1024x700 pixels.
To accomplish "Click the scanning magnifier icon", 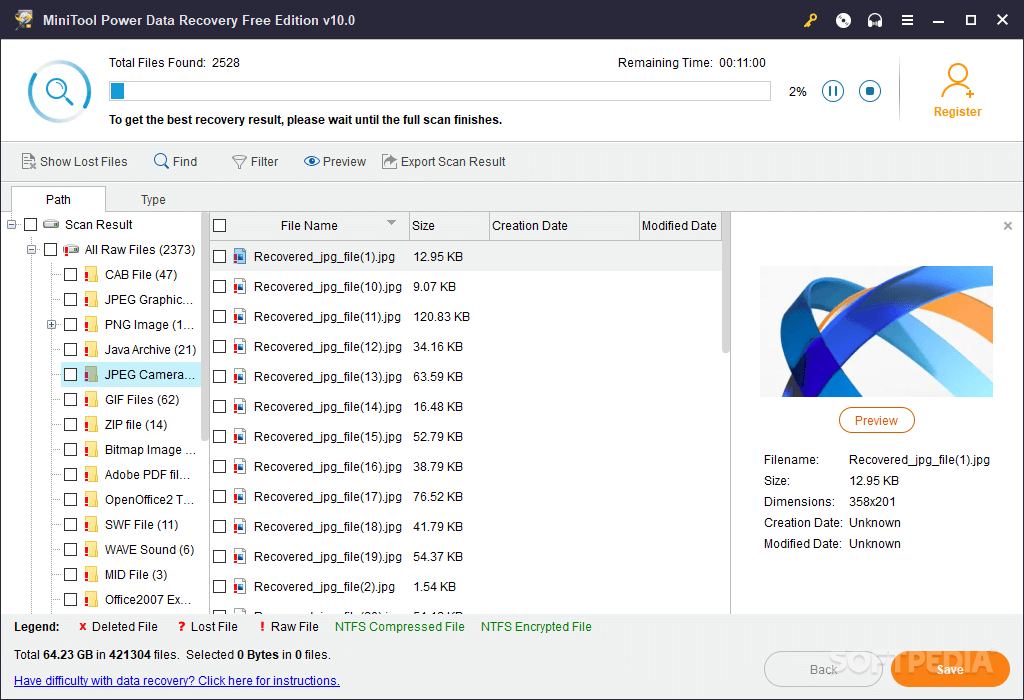I will tap(59, 91).
